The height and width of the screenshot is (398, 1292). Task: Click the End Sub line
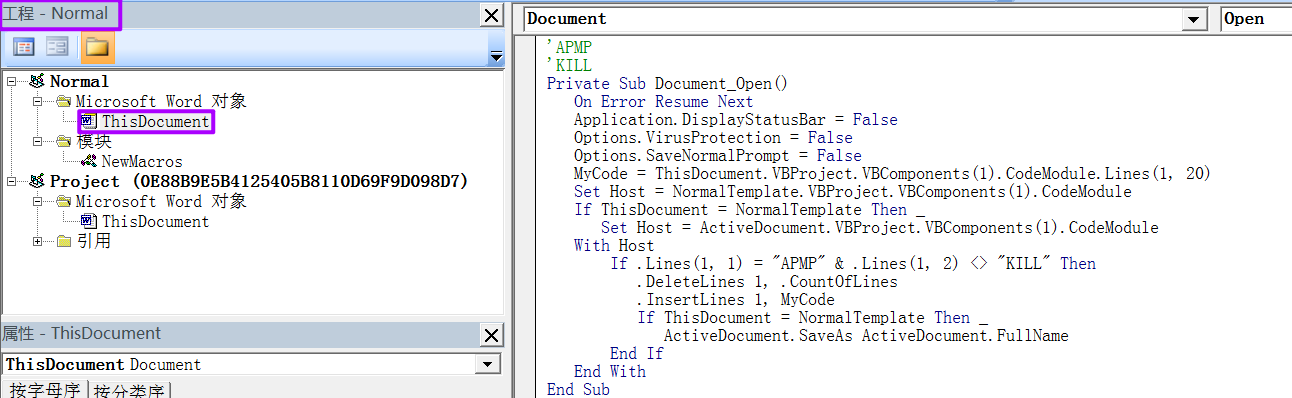tap(577, 390)
